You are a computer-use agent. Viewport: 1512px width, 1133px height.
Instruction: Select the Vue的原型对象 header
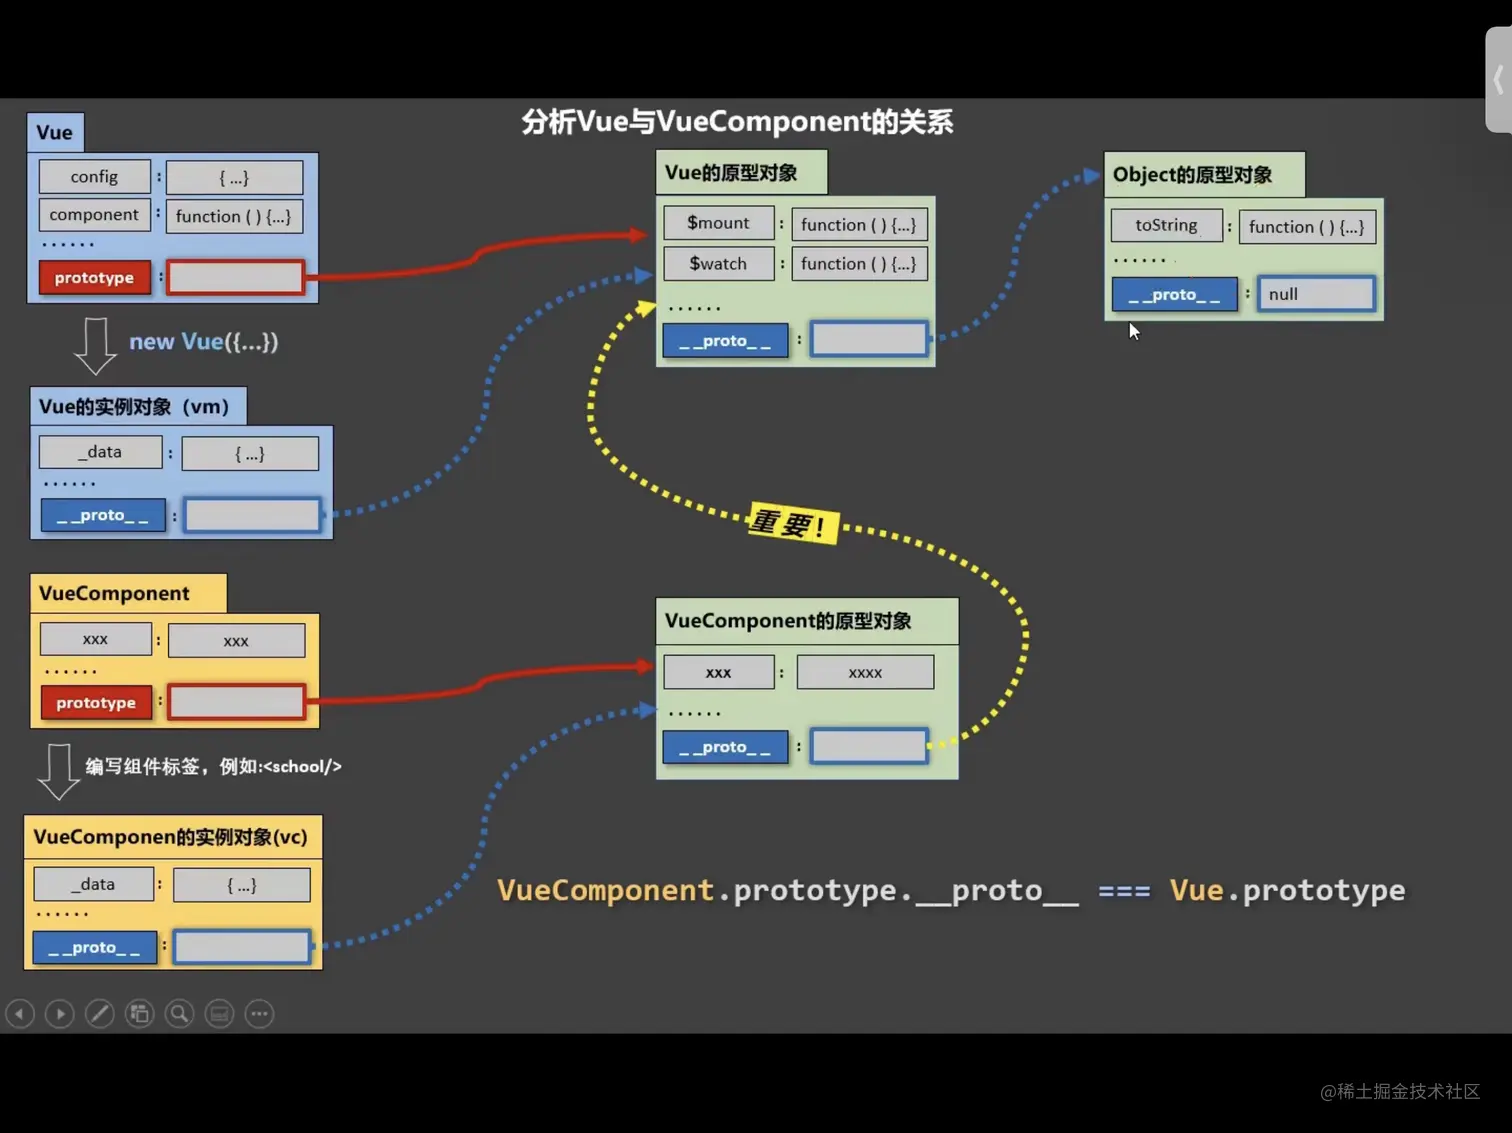(740, 172)
